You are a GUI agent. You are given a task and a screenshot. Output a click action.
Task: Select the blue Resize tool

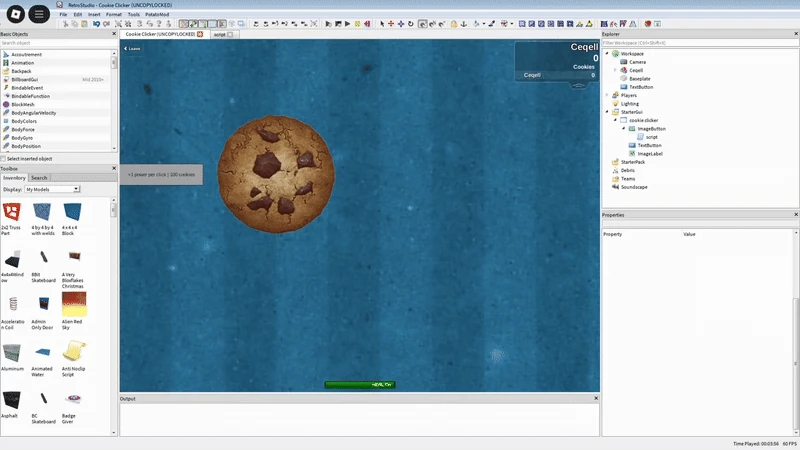[x=401, y=24]
